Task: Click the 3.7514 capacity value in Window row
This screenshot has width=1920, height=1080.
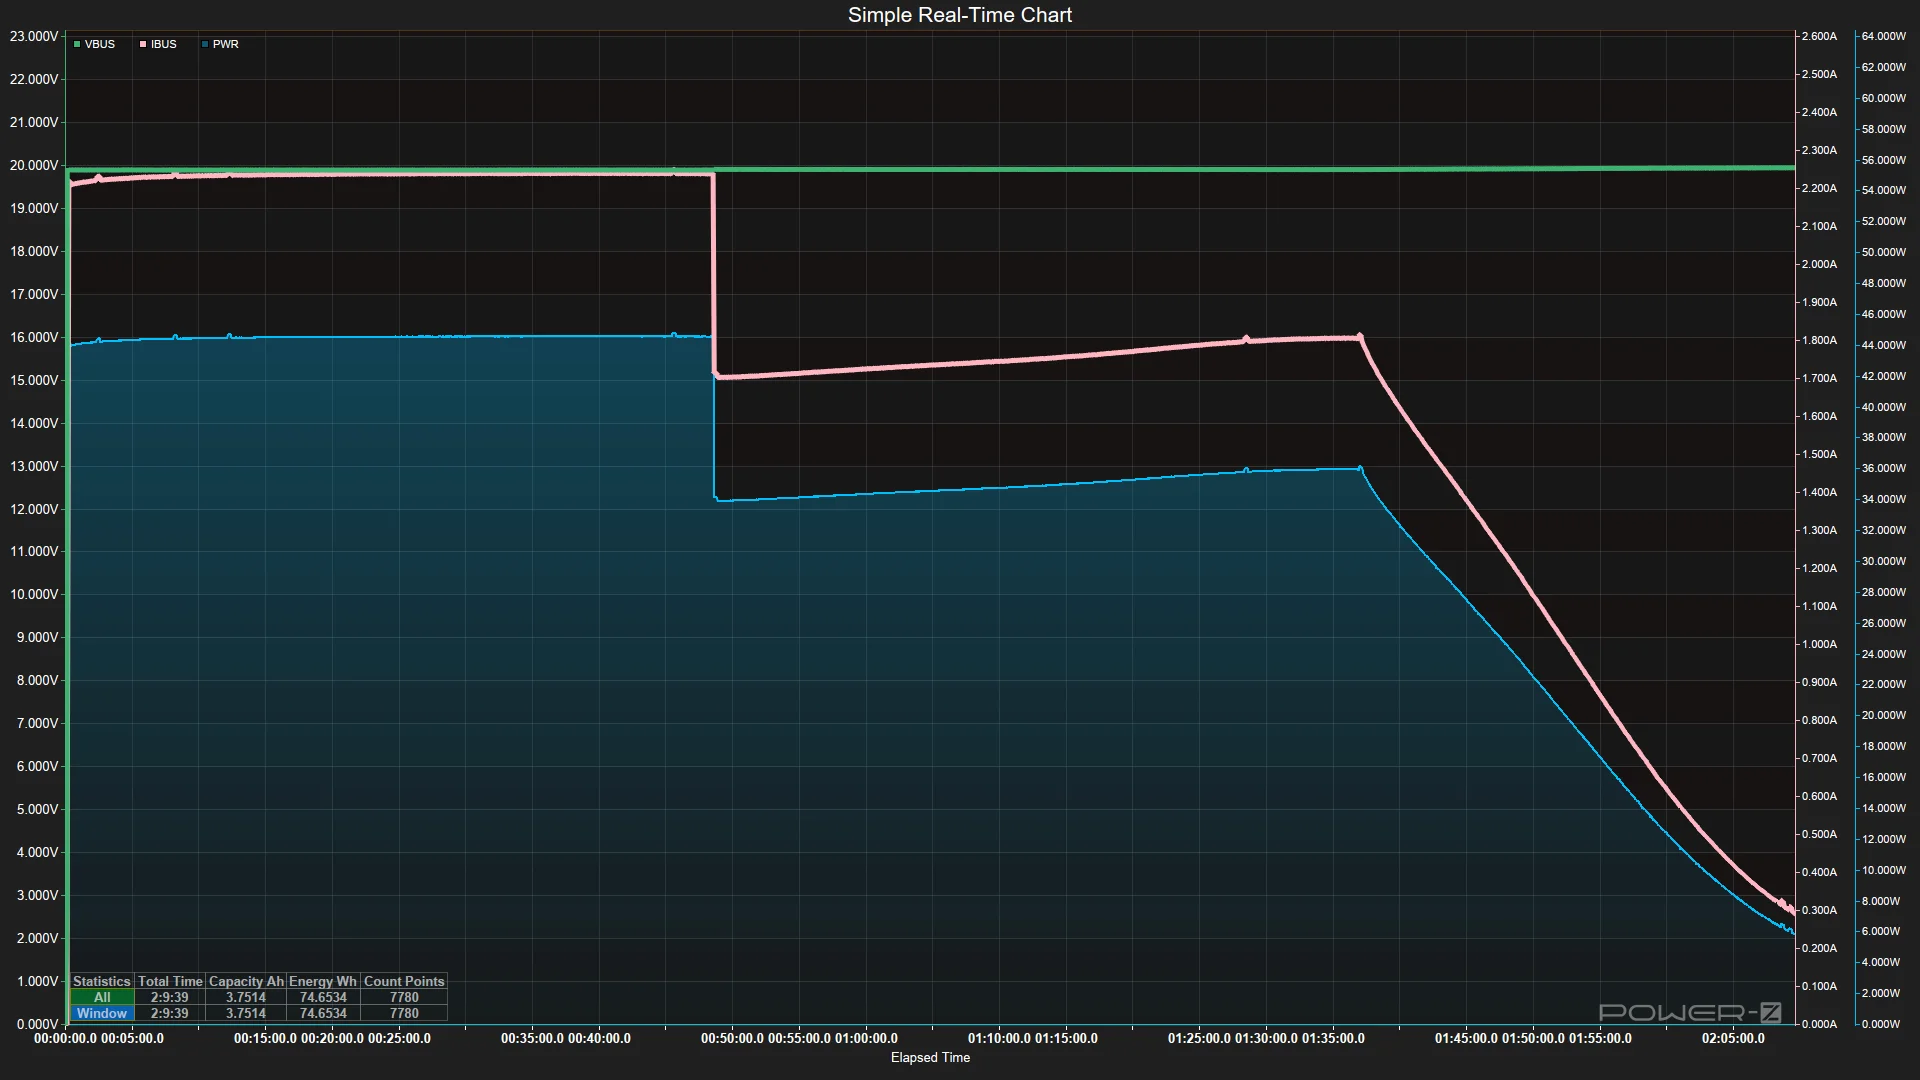Action: pos(246,1013)
